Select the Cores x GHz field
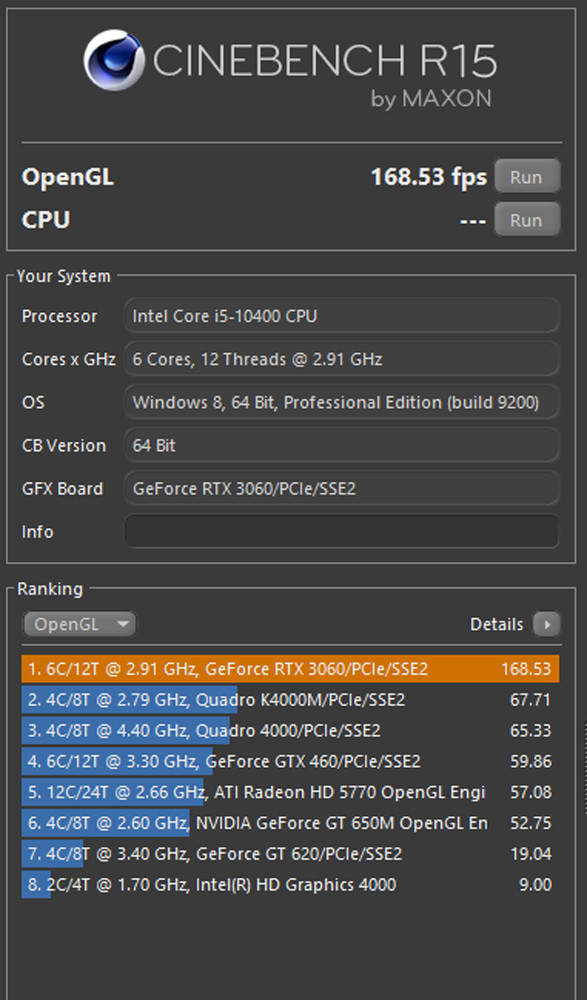The height and width of the screenshot is (1000, 587). point(341,359)
